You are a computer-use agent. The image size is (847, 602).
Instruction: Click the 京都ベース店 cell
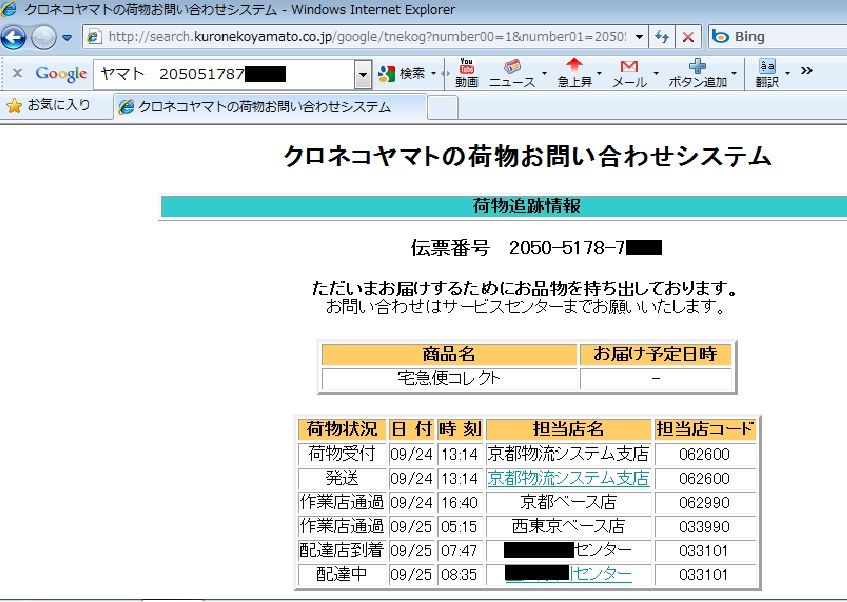pyautogui.click(x=568, y=502)
